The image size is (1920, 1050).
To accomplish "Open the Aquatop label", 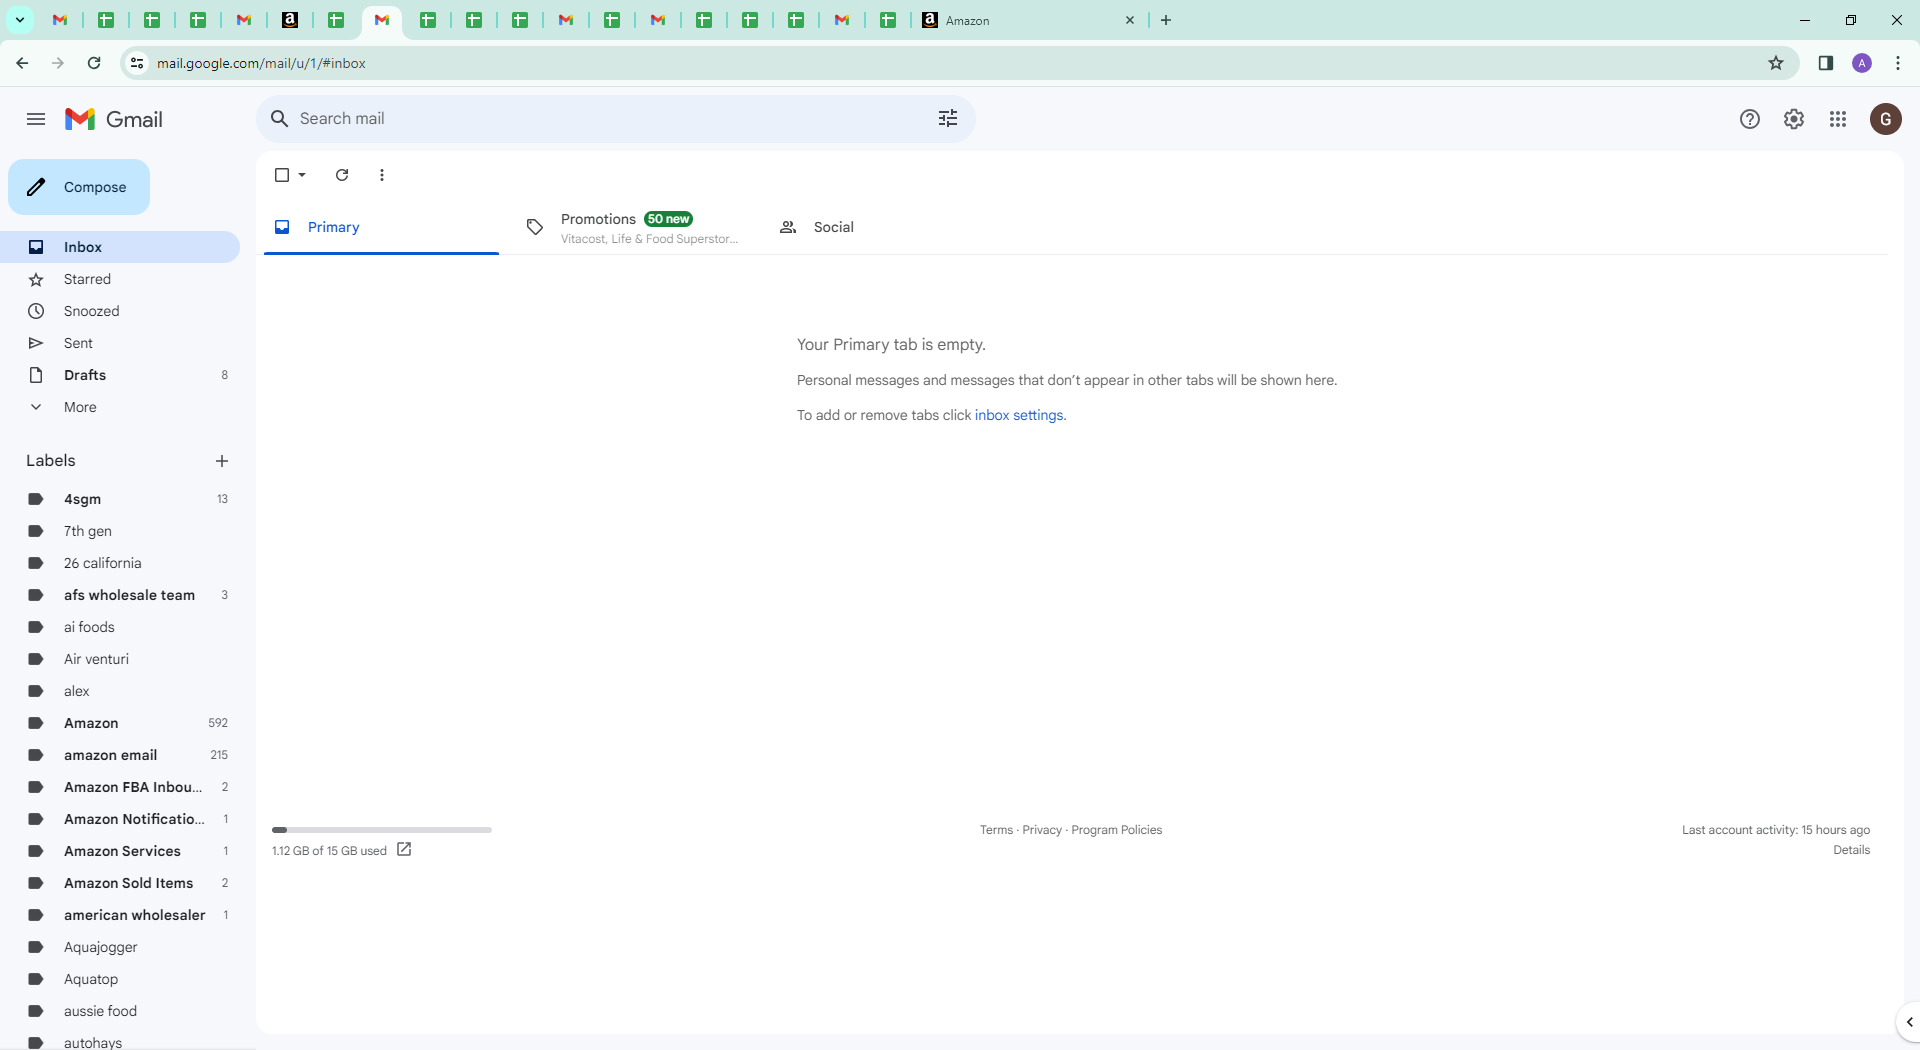I will click(x=120, y=979).
